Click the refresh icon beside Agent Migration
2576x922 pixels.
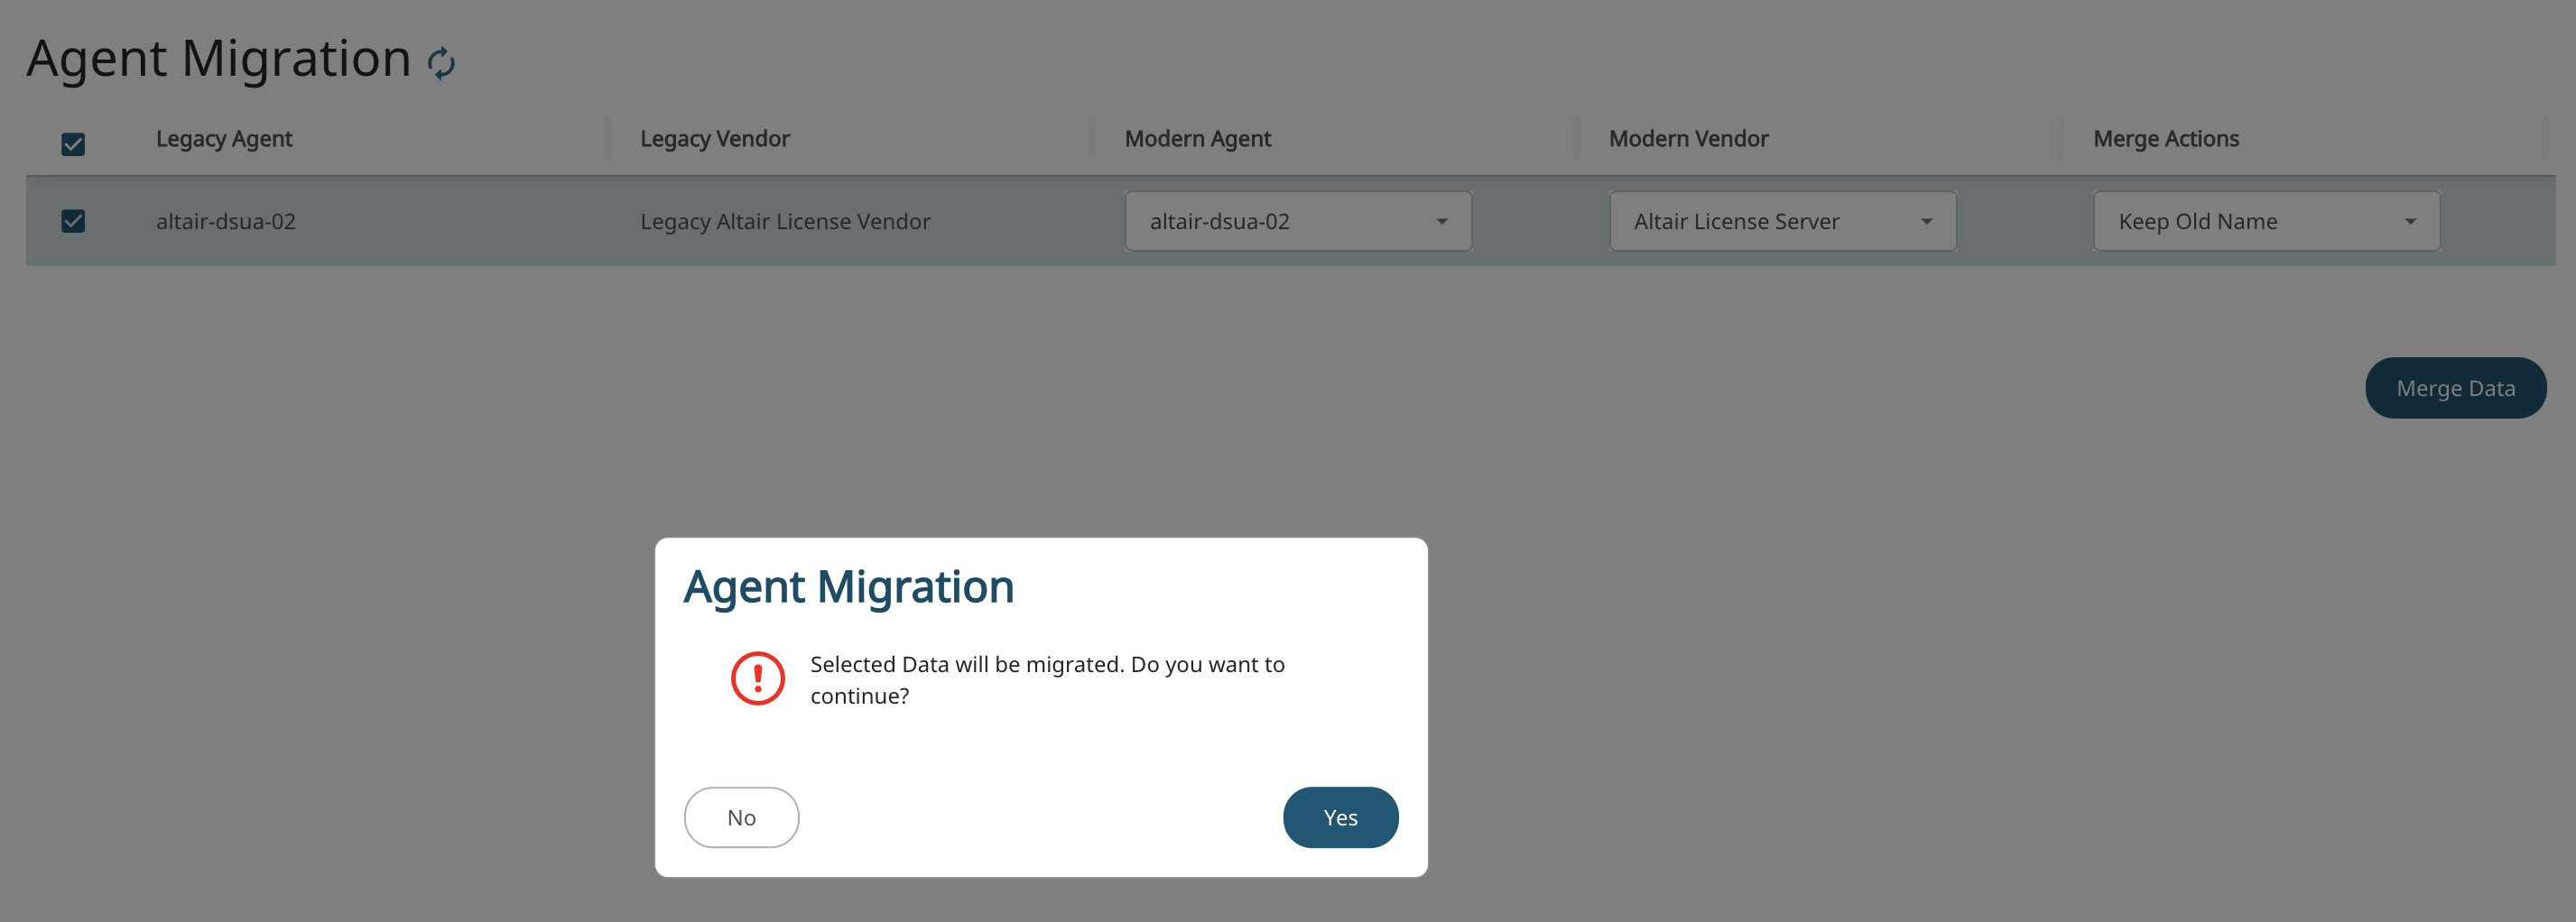point(441,63)
